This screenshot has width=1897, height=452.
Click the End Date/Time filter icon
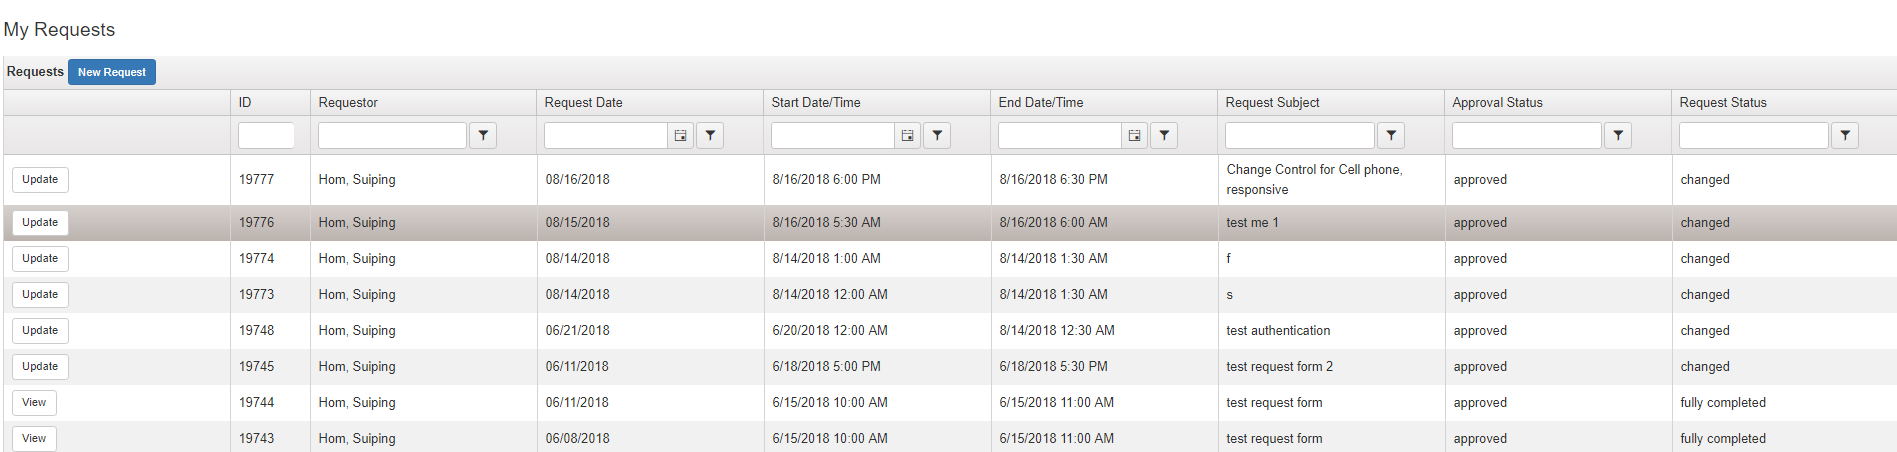(x=1164, y=136)
